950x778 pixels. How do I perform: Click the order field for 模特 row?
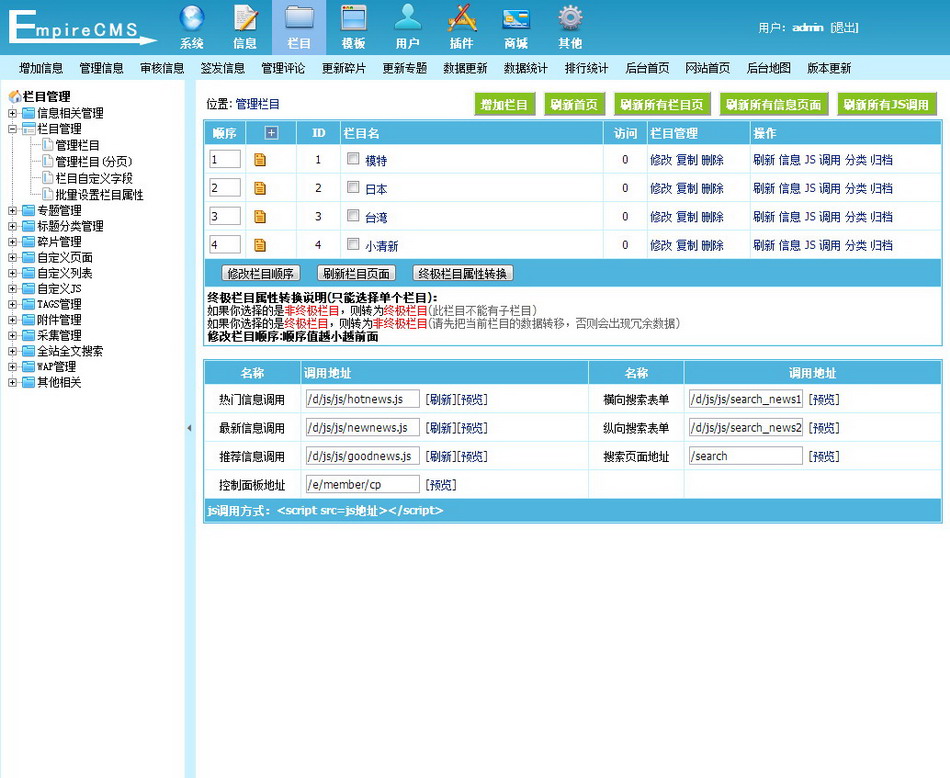tap(225, 159)
